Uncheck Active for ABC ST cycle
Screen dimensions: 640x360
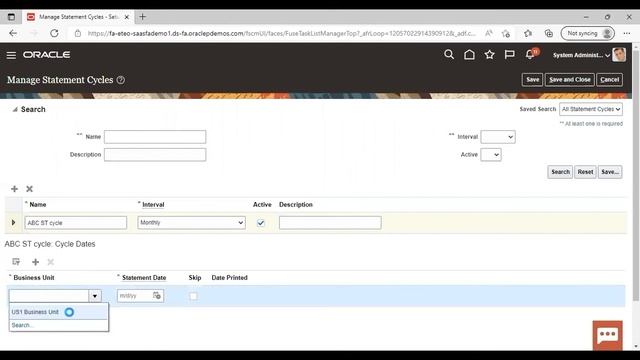tap(261, 223)
